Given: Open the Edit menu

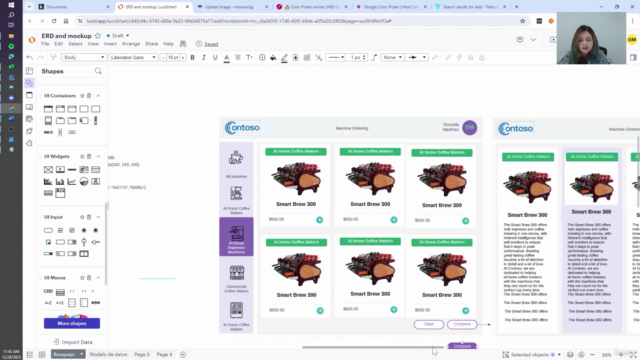Looking at the screenshot, I should tap(59, 44).
